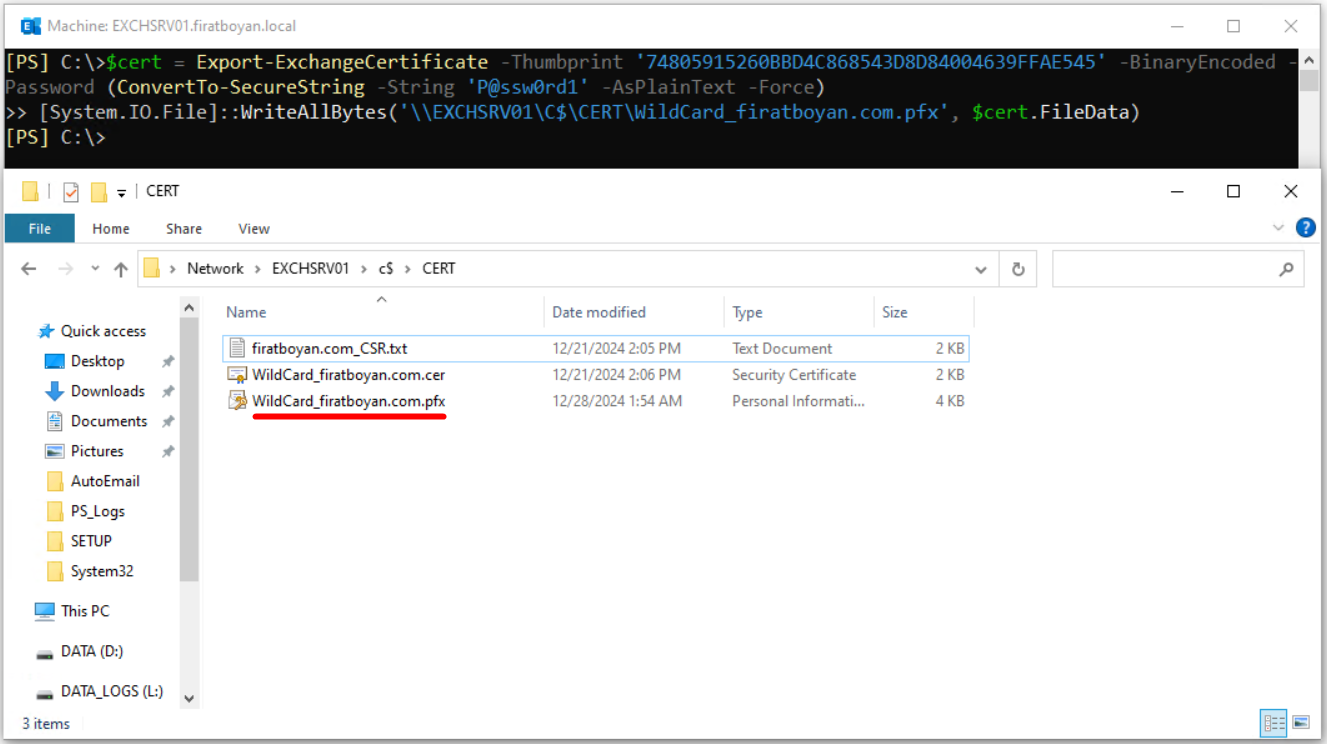The image size is (1327, 744).
Task: Click the 4 KB size cell
Action: click(950, 401)
